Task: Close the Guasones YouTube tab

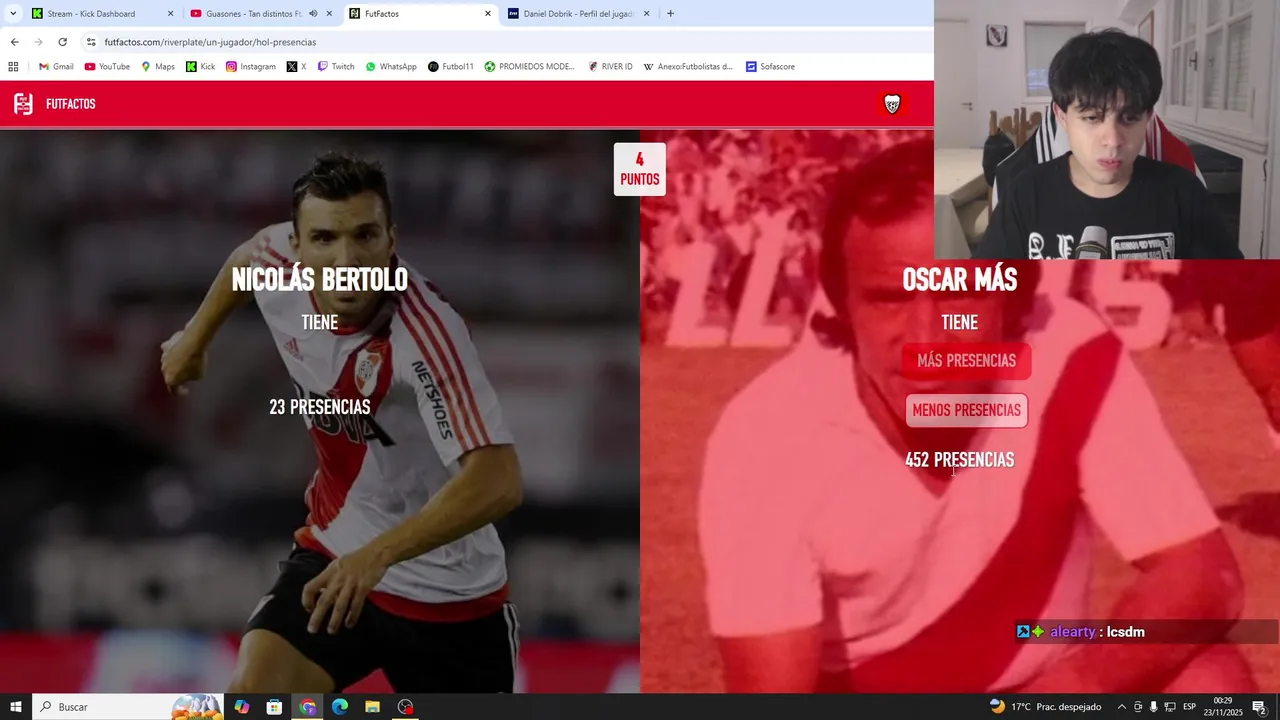Action: (x=329, y=14)
